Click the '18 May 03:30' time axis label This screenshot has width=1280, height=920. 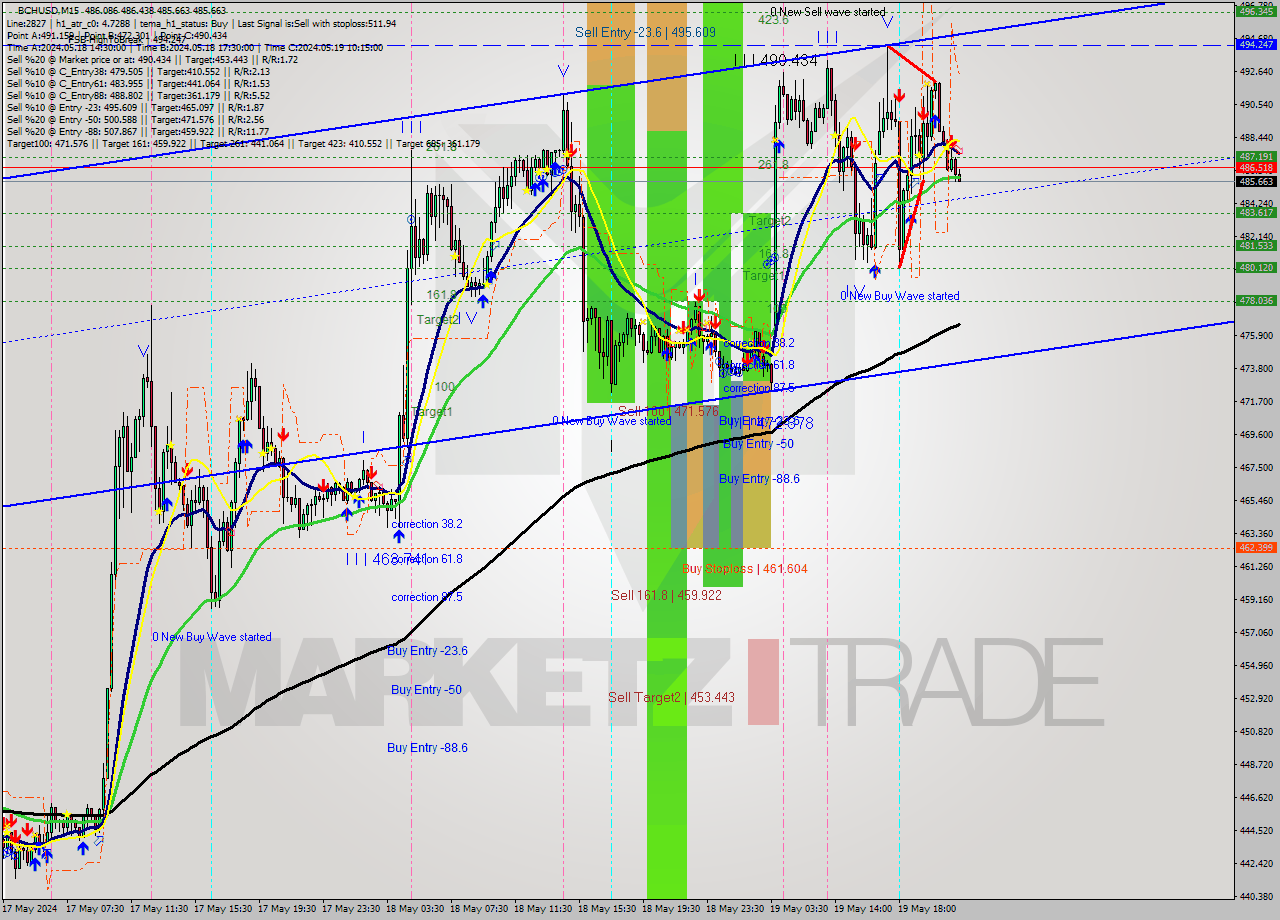(x=416, y=909)
